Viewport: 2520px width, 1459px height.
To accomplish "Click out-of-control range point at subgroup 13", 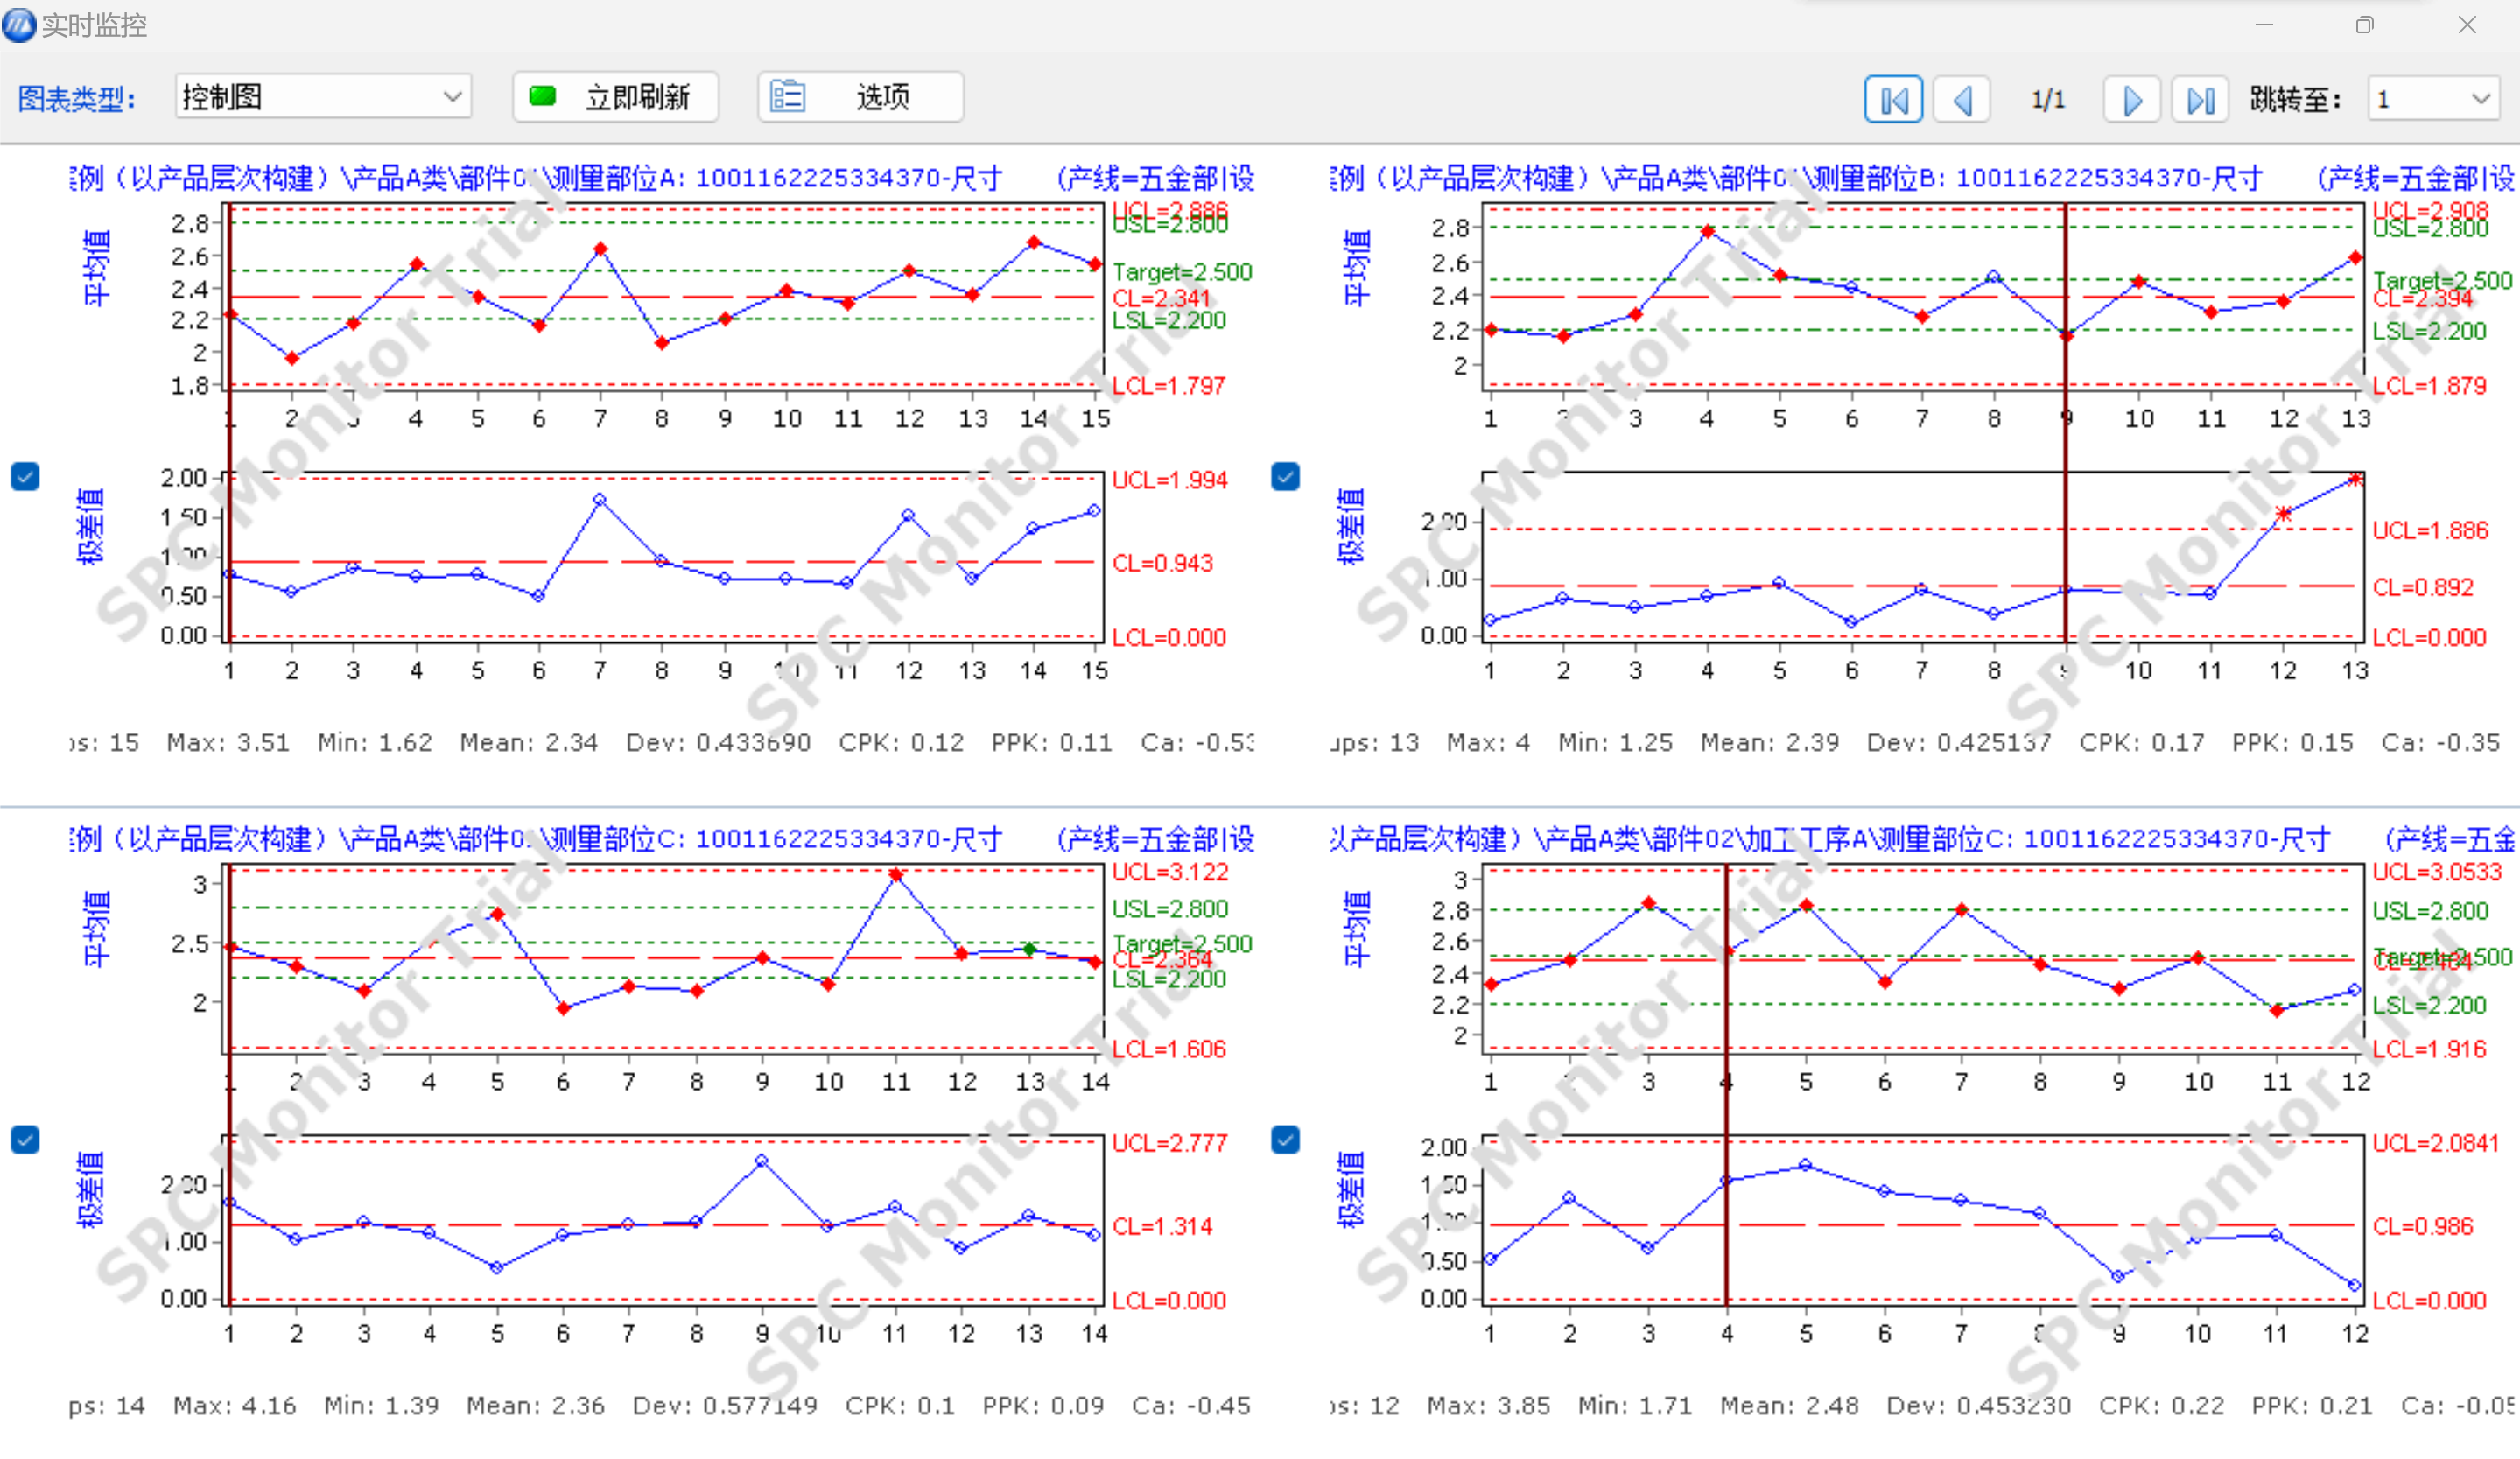I will point(2355,480).
